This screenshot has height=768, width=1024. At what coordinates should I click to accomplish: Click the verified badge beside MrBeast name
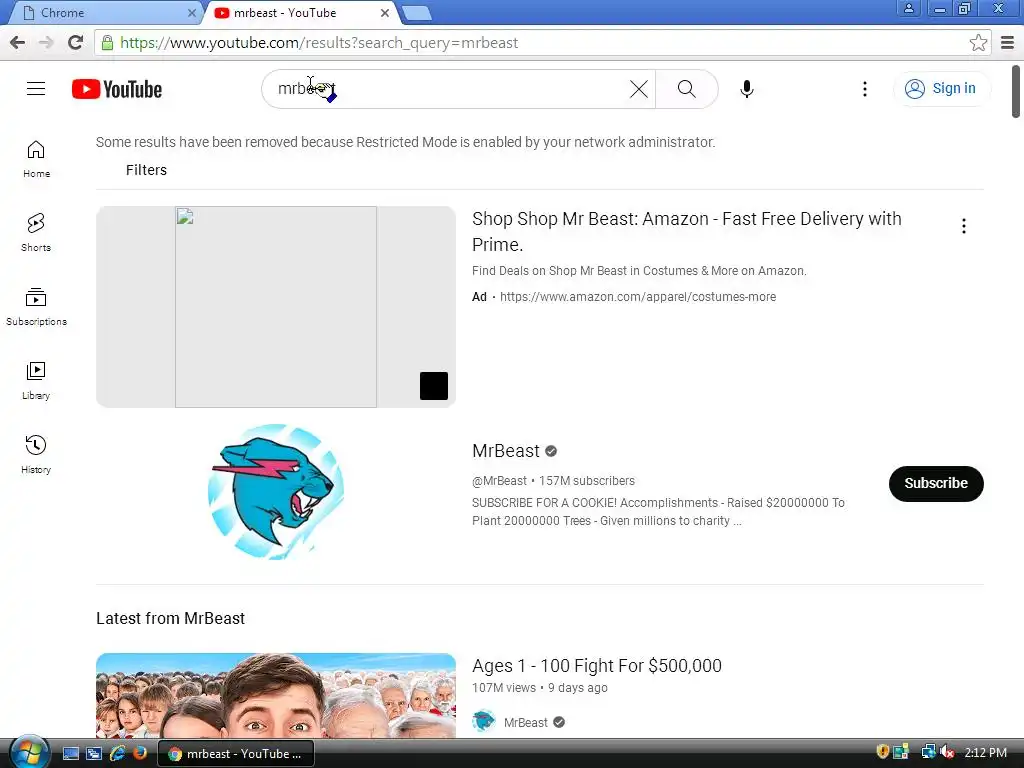[551, 451]
